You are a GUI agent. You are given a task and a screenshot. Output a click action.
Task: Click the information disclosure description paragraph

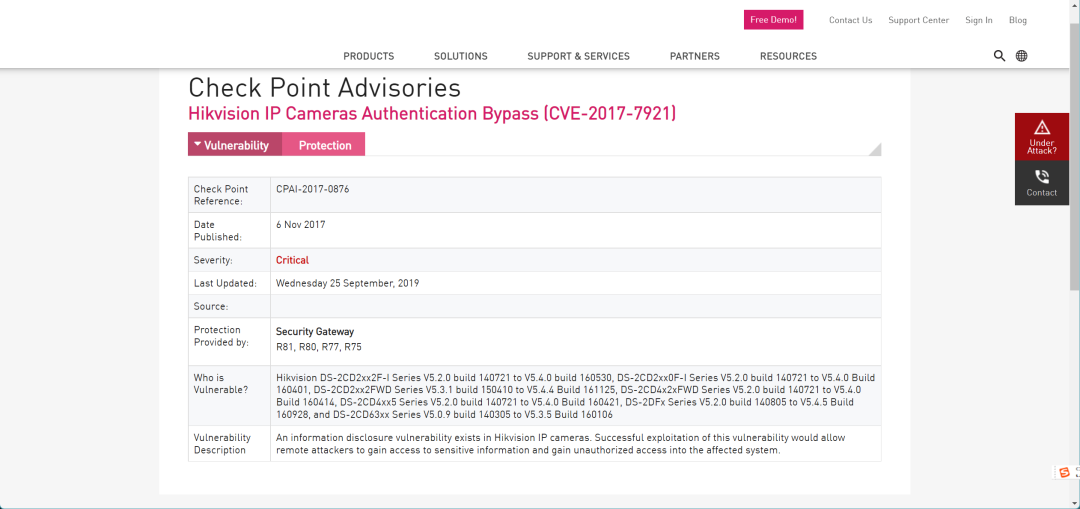tap(561, 444)
